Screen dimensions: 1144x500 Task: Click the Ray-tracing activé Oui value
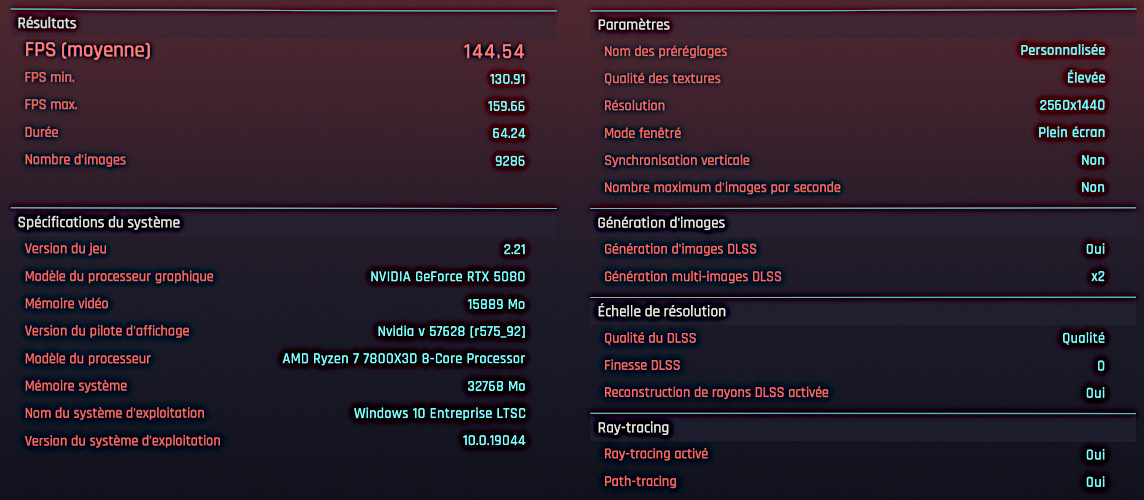pos(1095,455)
